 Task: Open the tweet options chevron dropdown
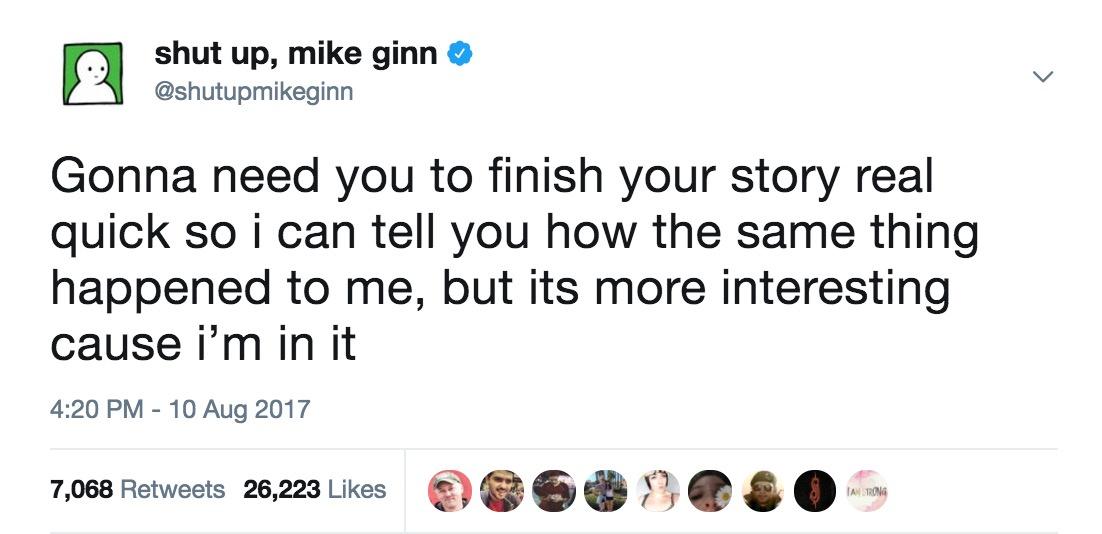tap(1043, 77)
